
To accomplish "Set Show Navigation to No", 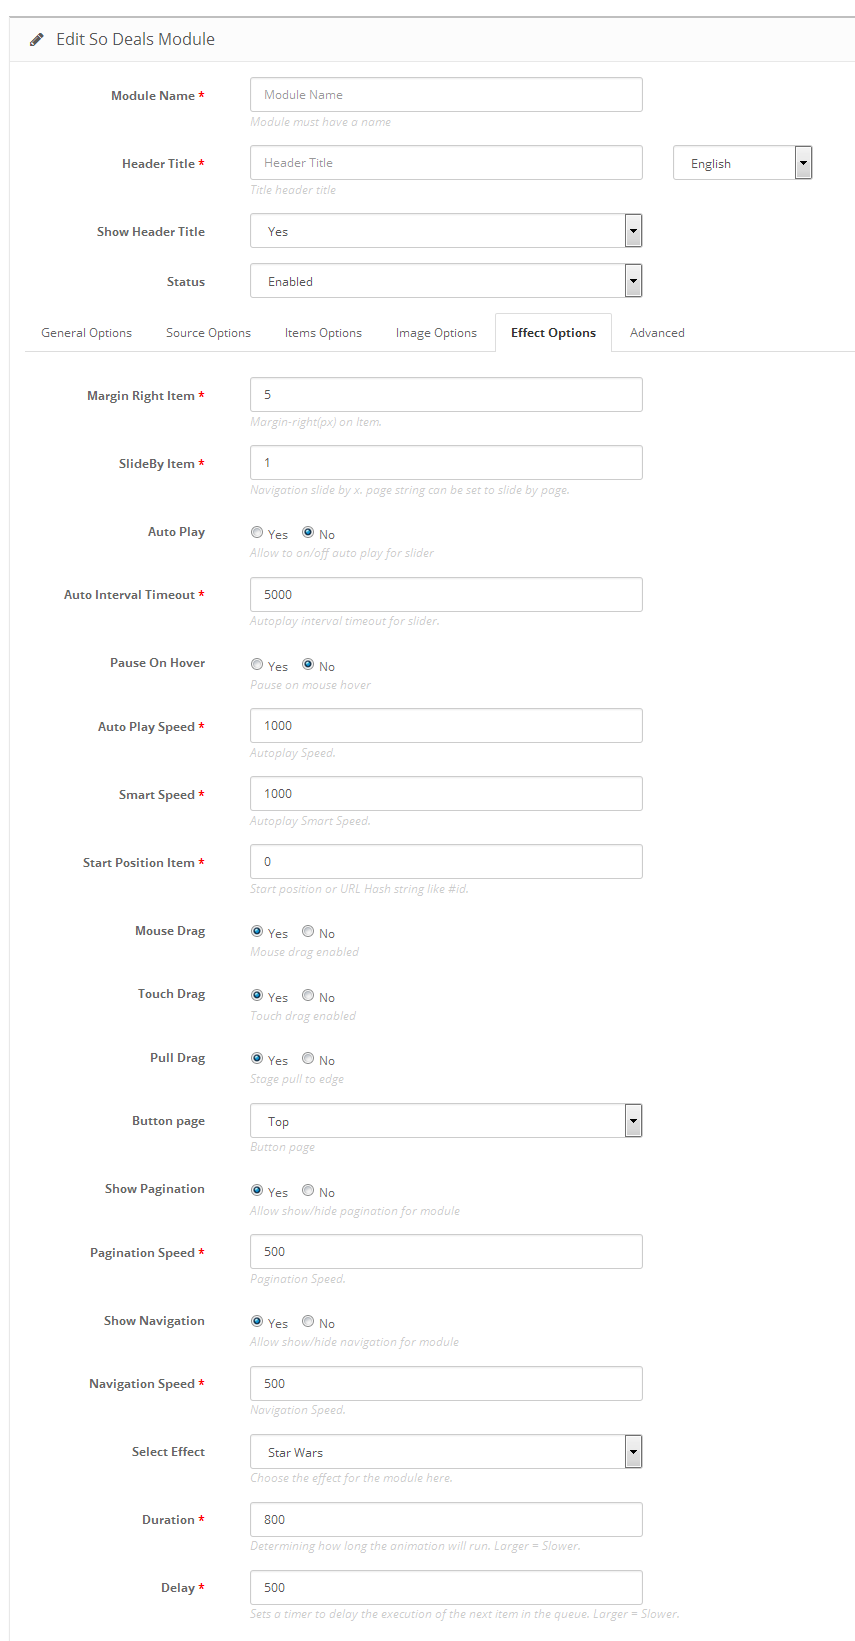I will 308,1322.
